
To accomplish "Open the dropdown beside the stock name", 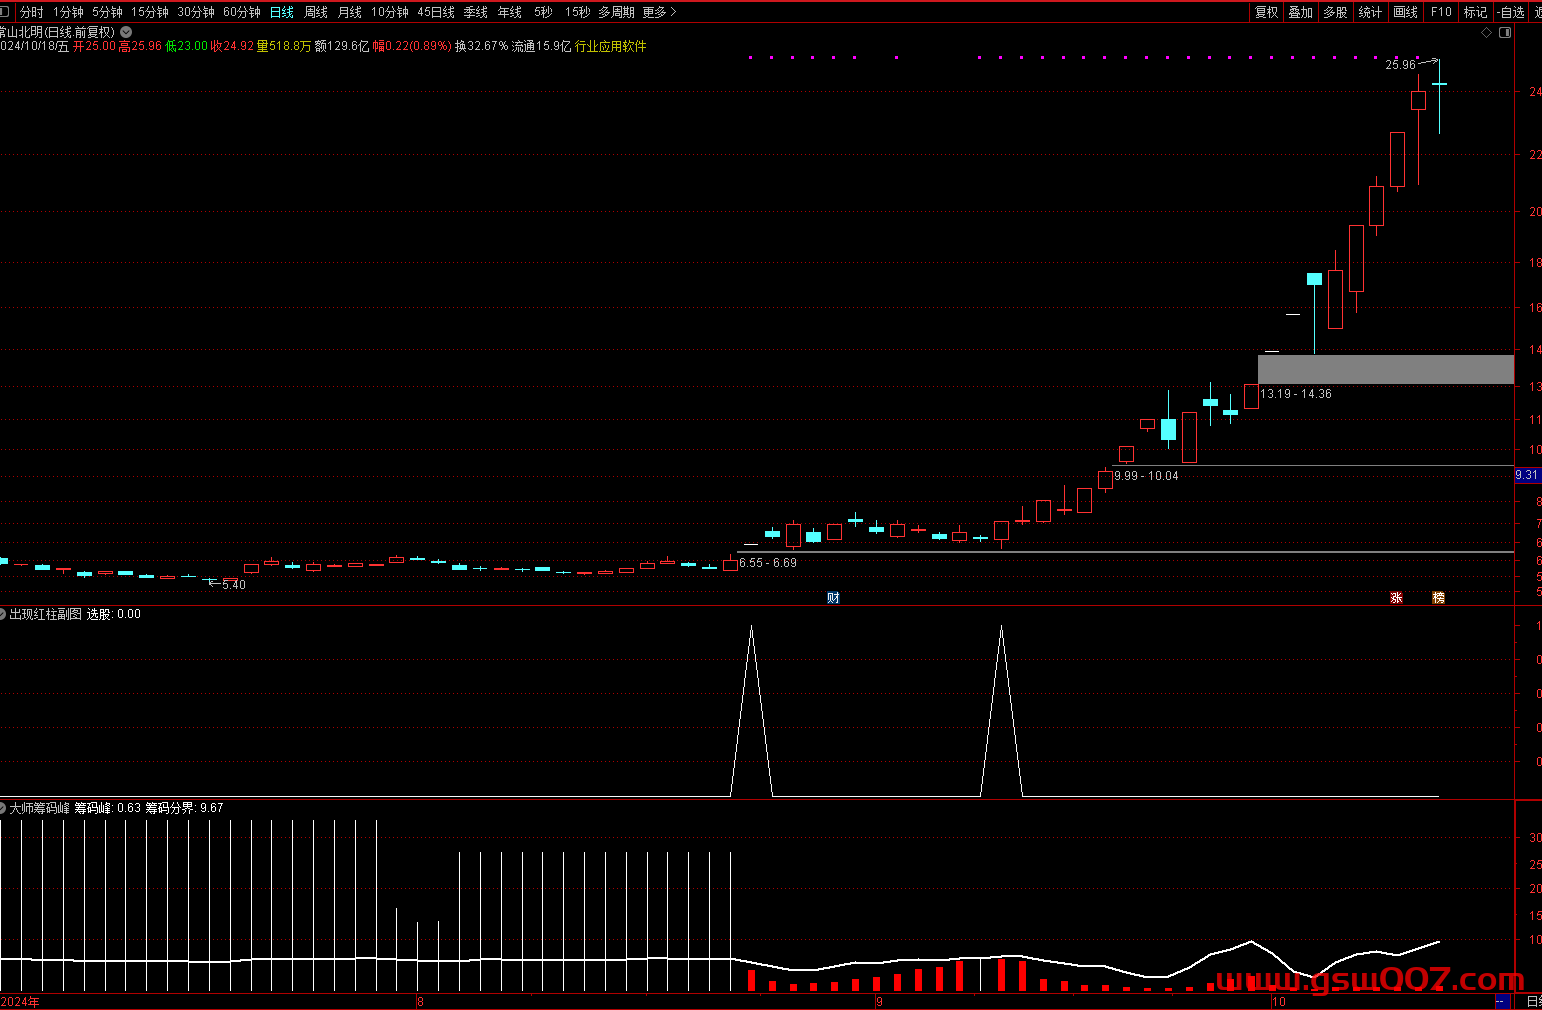I will pos(126,32).
